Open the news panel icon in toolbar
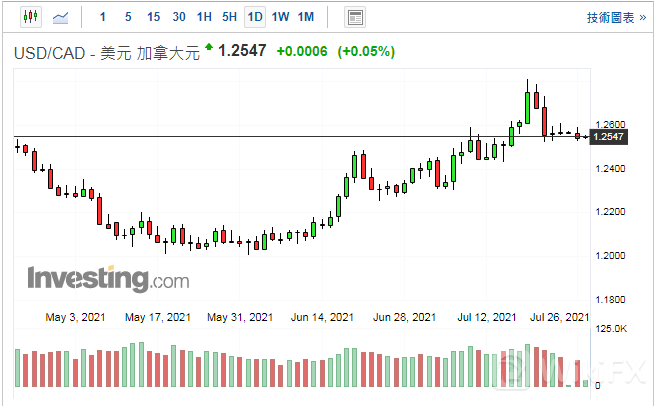Viewport: 657px width, 406px height. coord(354,17)
